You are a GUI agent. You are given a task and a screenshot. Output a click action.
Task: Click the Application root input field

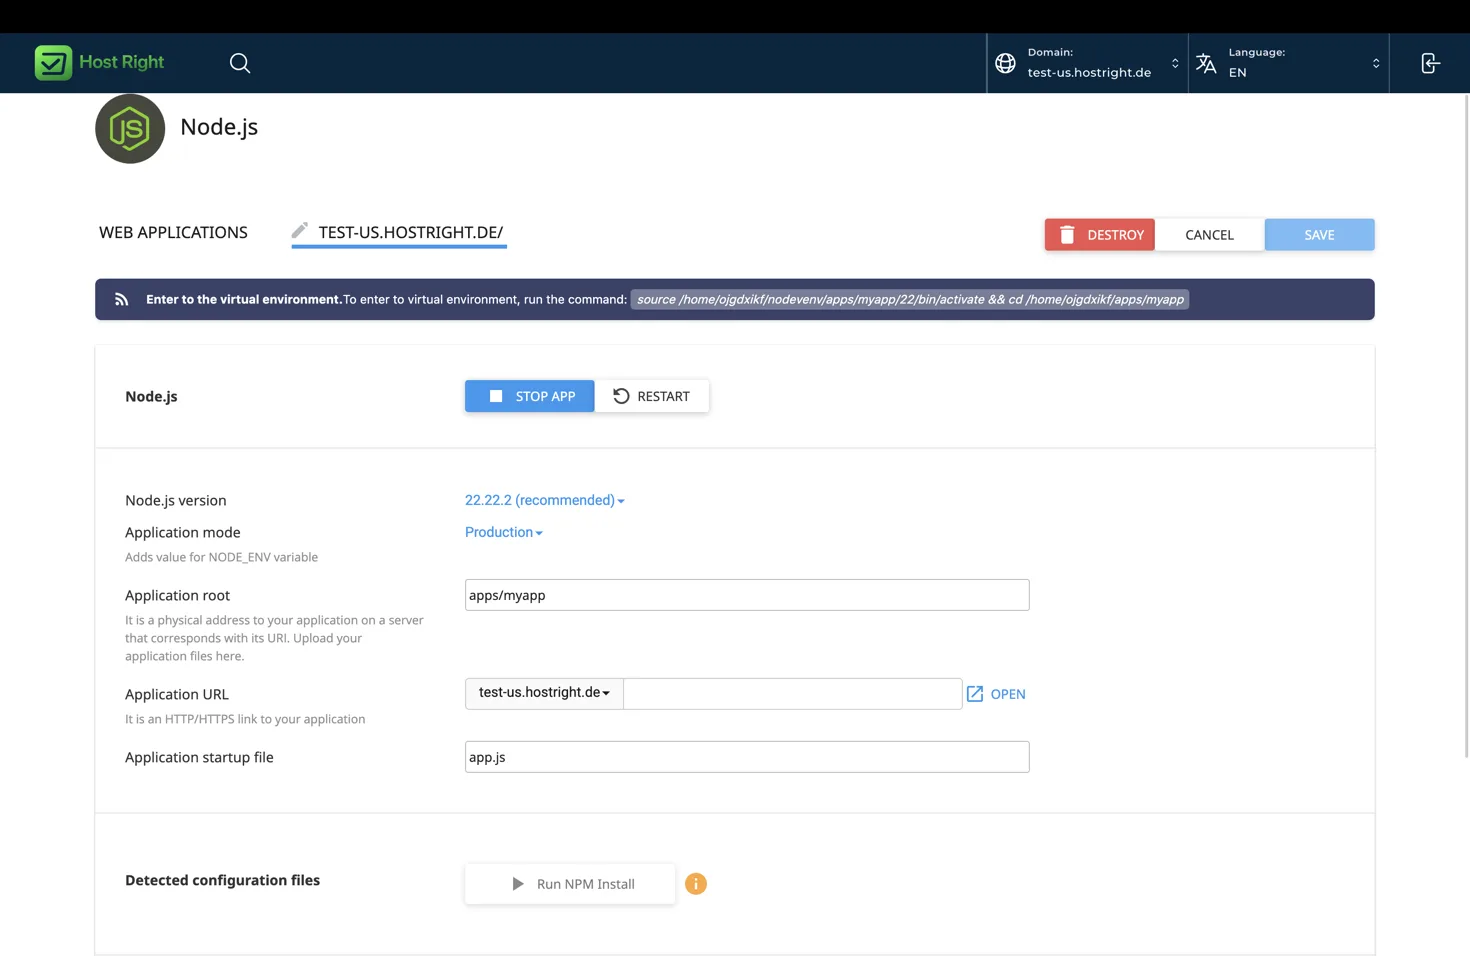747,595
